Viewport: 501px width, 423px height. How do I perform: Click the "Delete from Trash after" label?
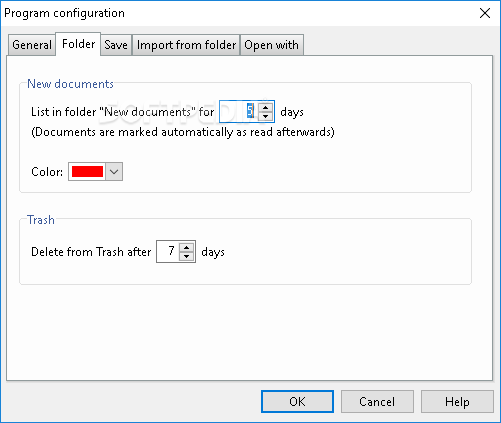91,252
